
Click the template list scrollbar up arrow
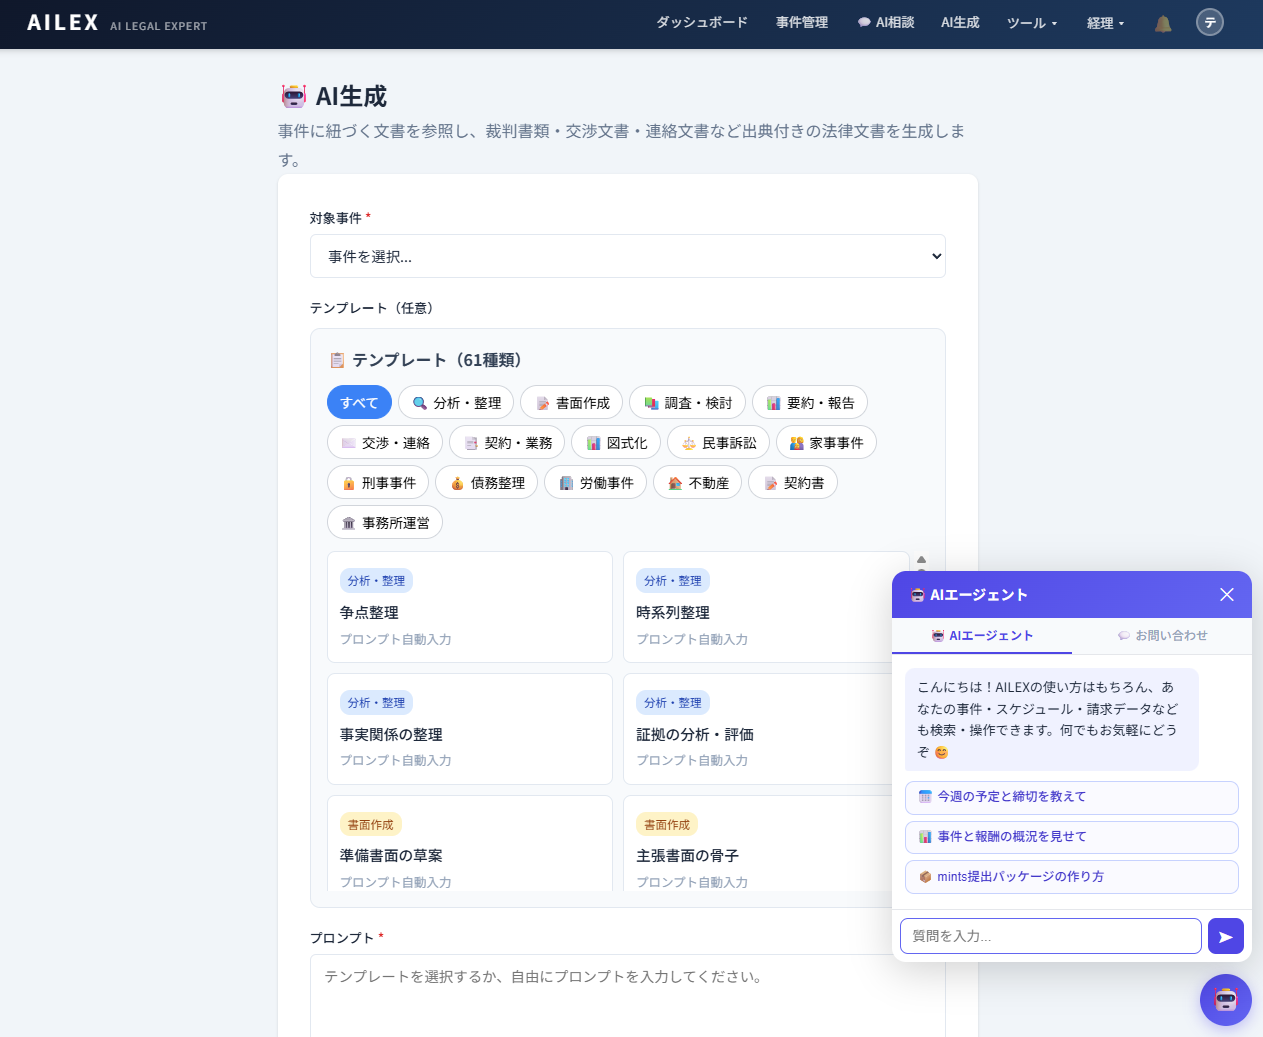coord(921,559)
